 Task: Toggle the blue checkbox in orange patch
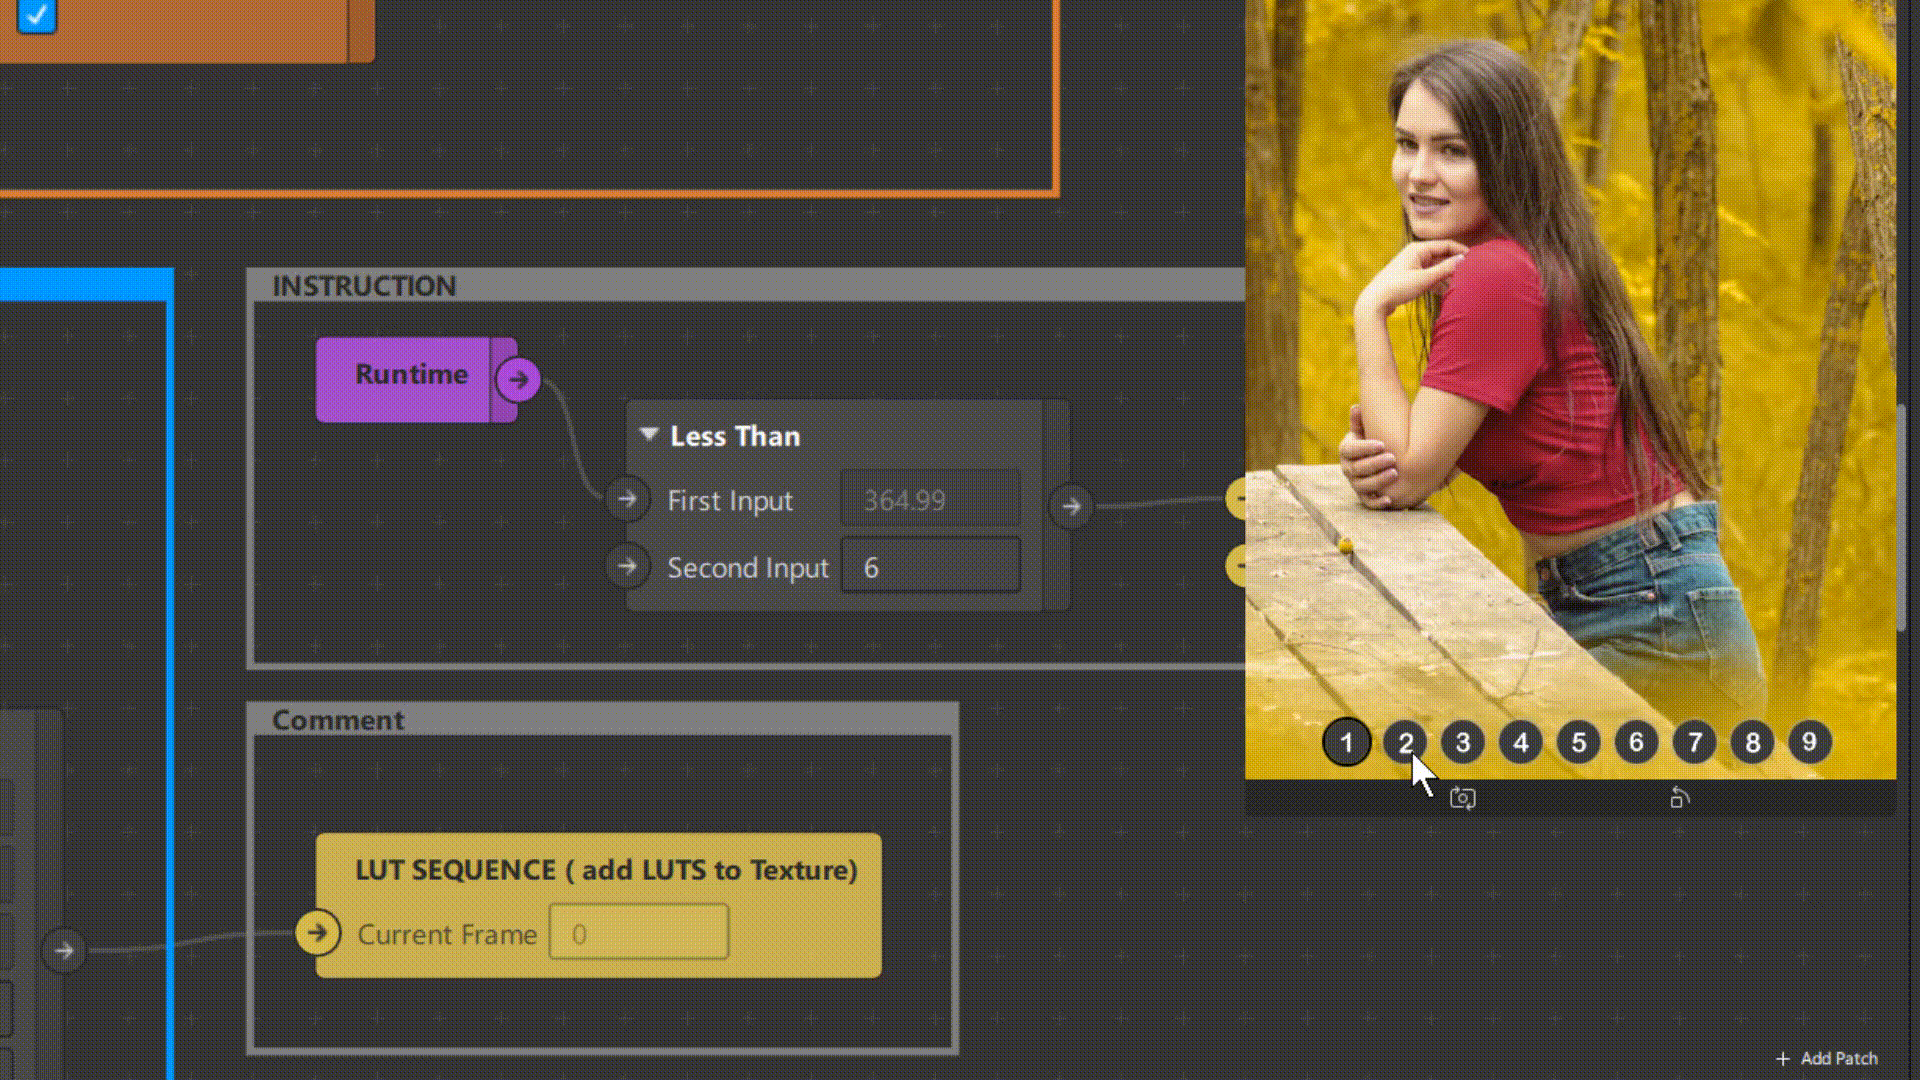[37, 15]
